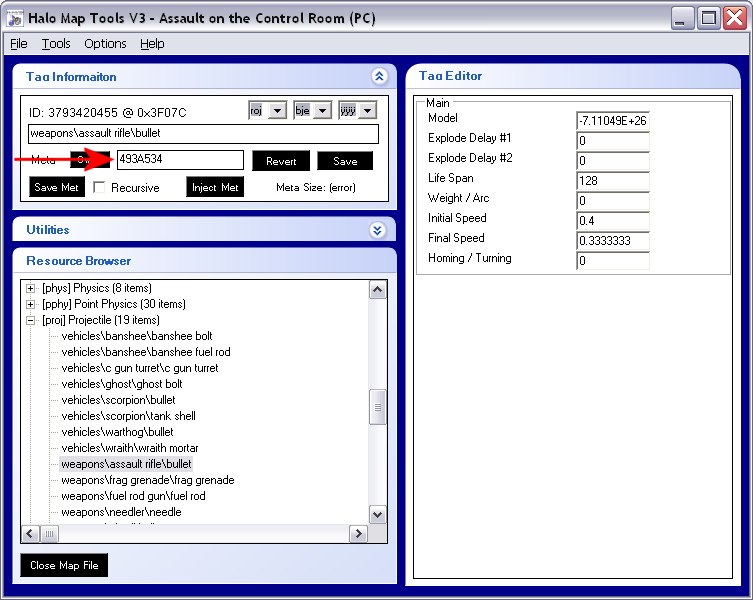Click the Halo Map Tools title bar icon

click(15, 19)
